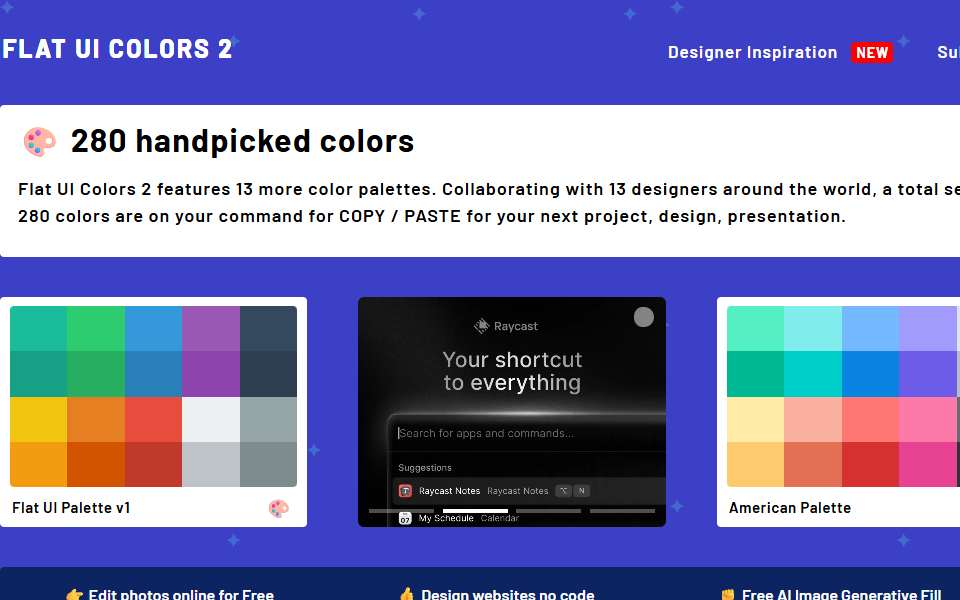
Task: Click the 'Your shortcut to everything' ad headline
Action: point(512,371)
